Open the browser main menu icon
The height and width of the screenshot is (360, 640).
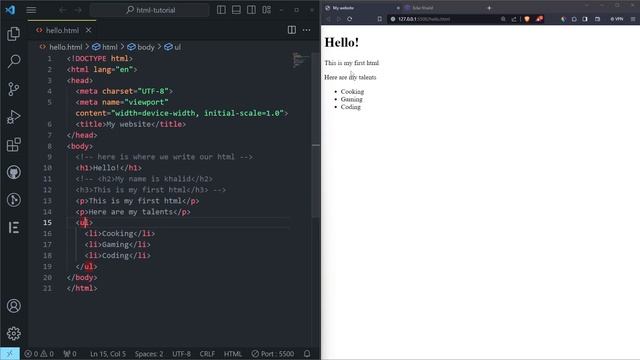[x=633, y=19]
